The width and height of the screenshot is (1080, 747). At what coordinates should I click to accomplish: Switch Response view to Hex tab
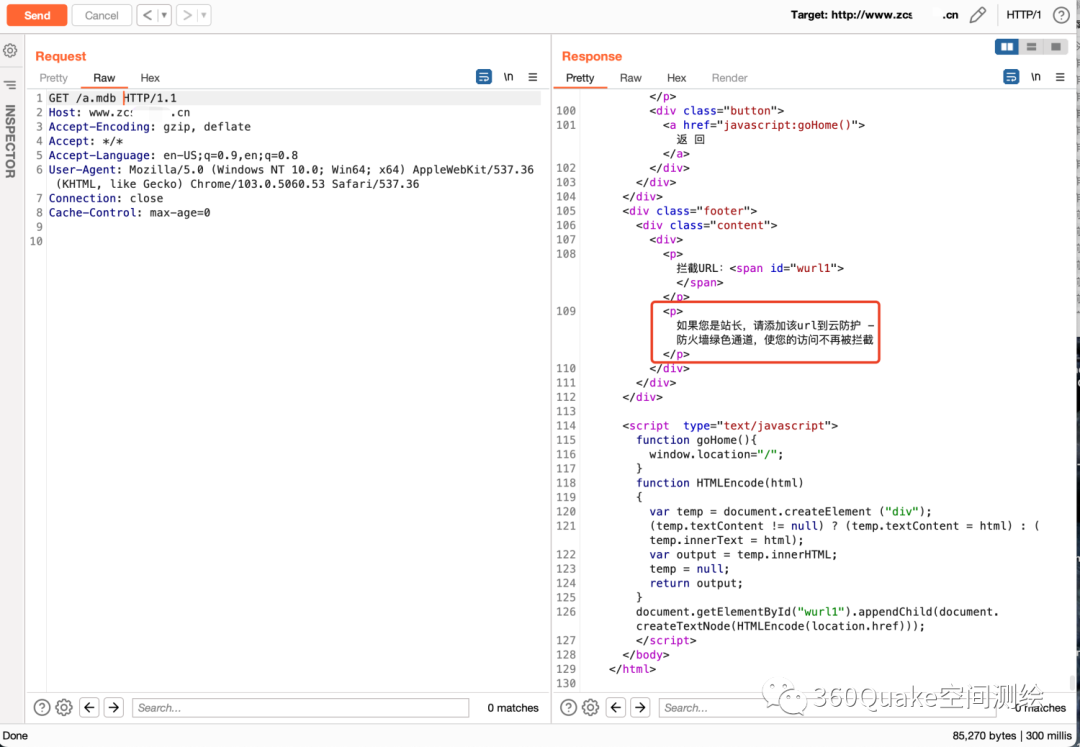coord(676,78)
